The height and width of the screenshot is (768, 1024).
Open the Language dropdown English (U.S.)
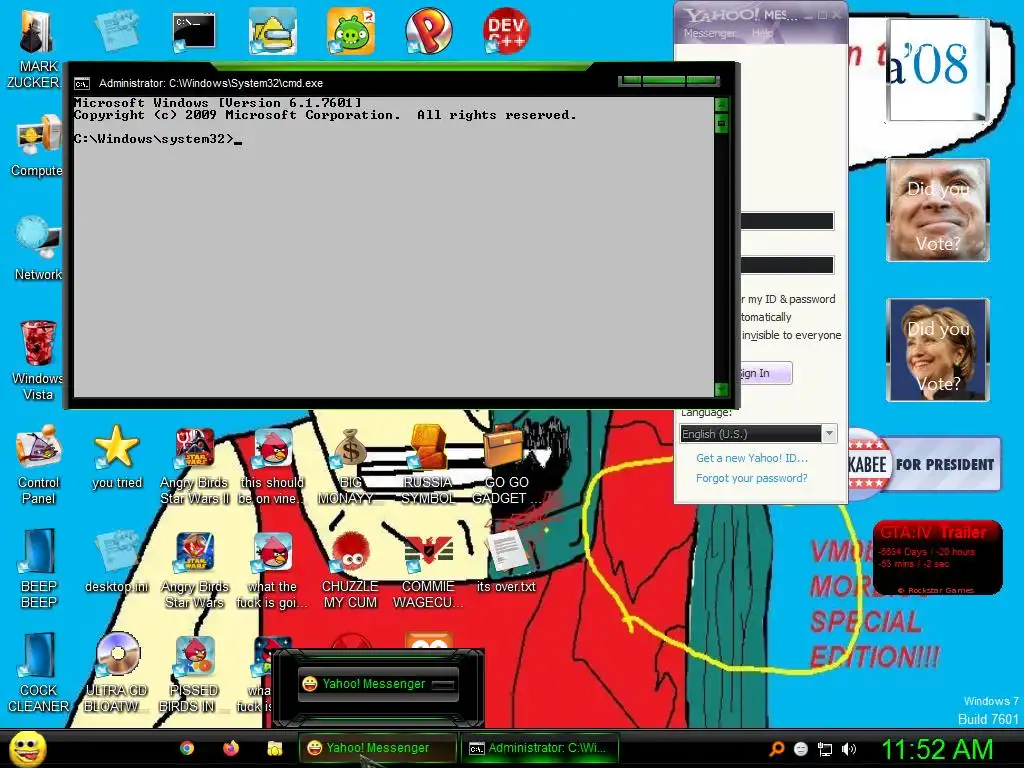758,434
